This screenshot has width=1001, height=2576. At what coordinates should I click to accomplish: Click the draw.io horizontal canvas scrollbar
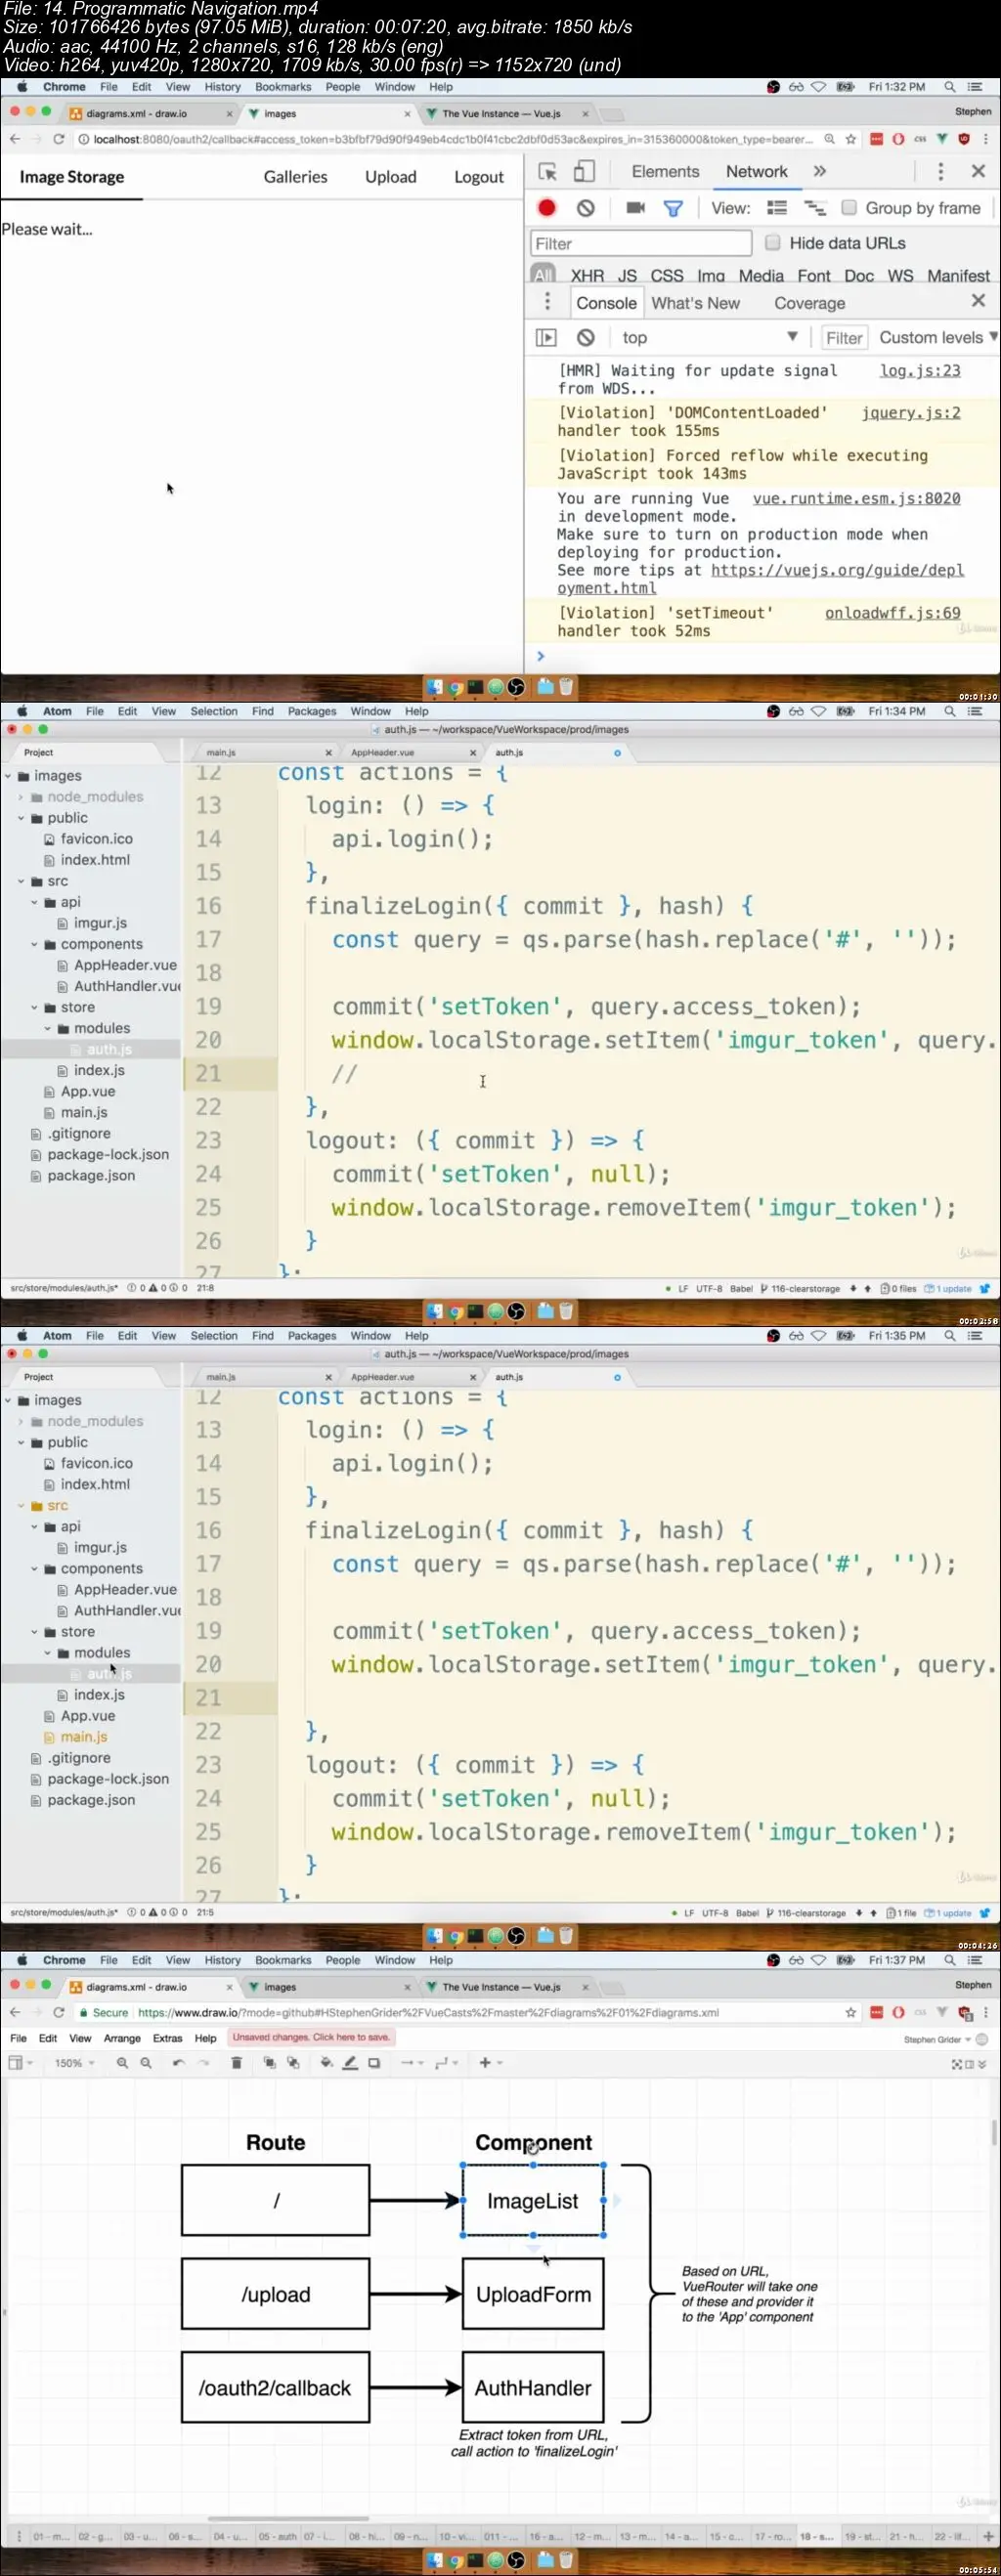(x=290, y=2519)
